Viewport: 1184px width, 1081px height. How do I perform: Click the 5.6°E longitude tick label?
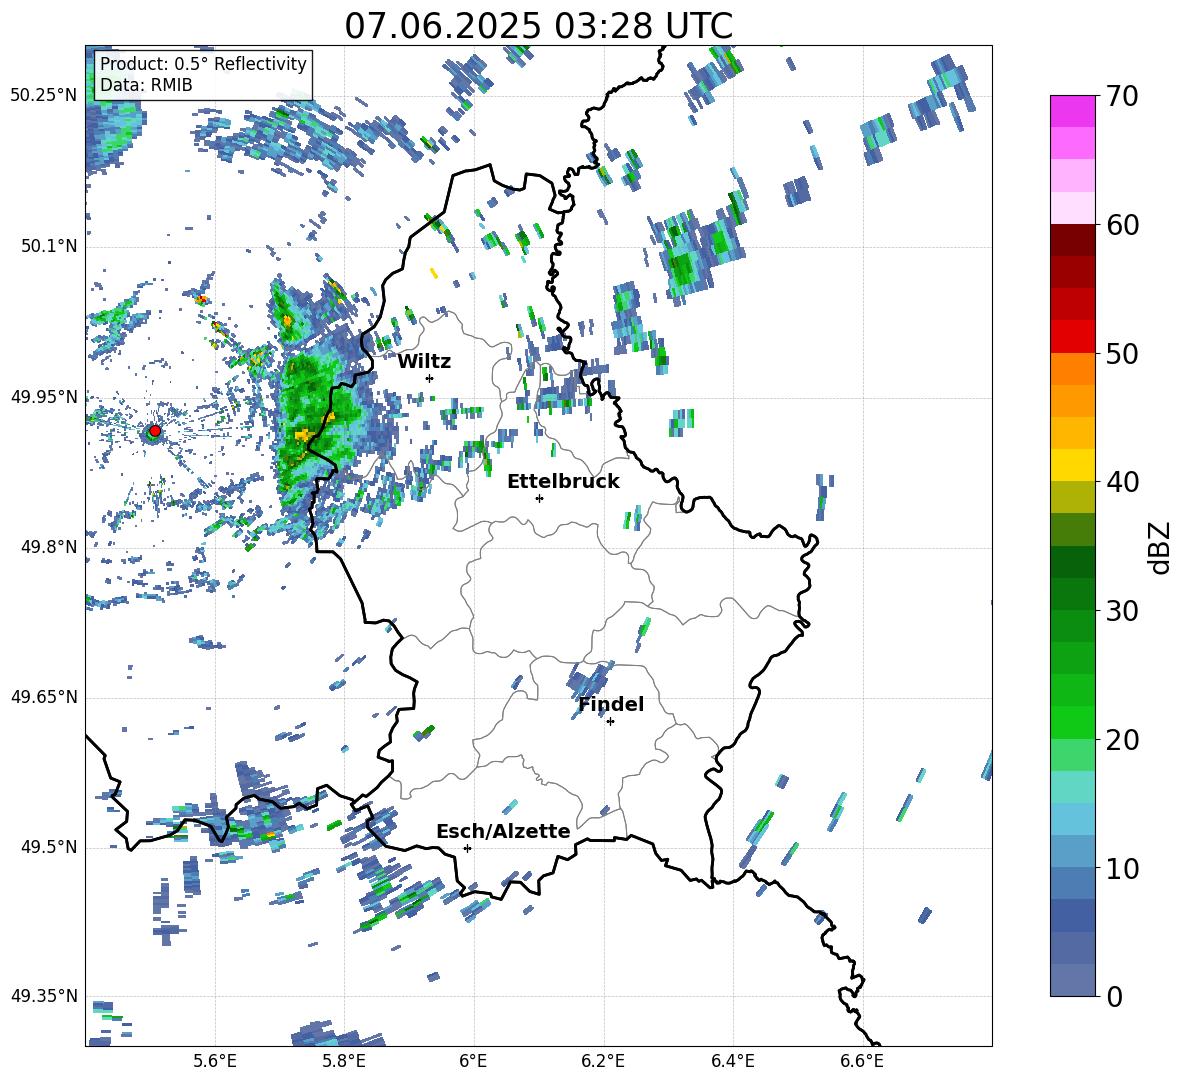(214, 1061)
